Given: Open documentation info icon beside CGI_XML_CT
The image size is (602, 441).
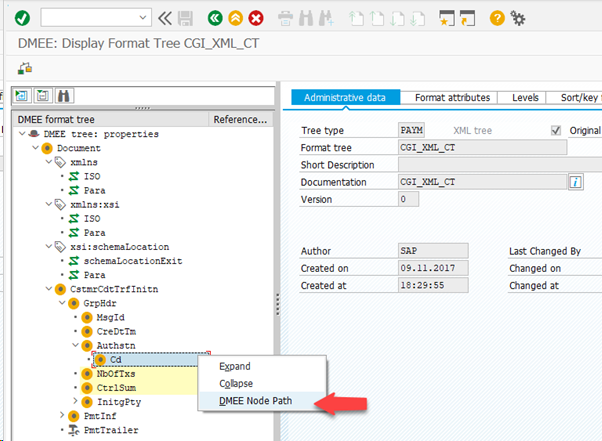Looking at the screenshot, I should pos(576,182).
